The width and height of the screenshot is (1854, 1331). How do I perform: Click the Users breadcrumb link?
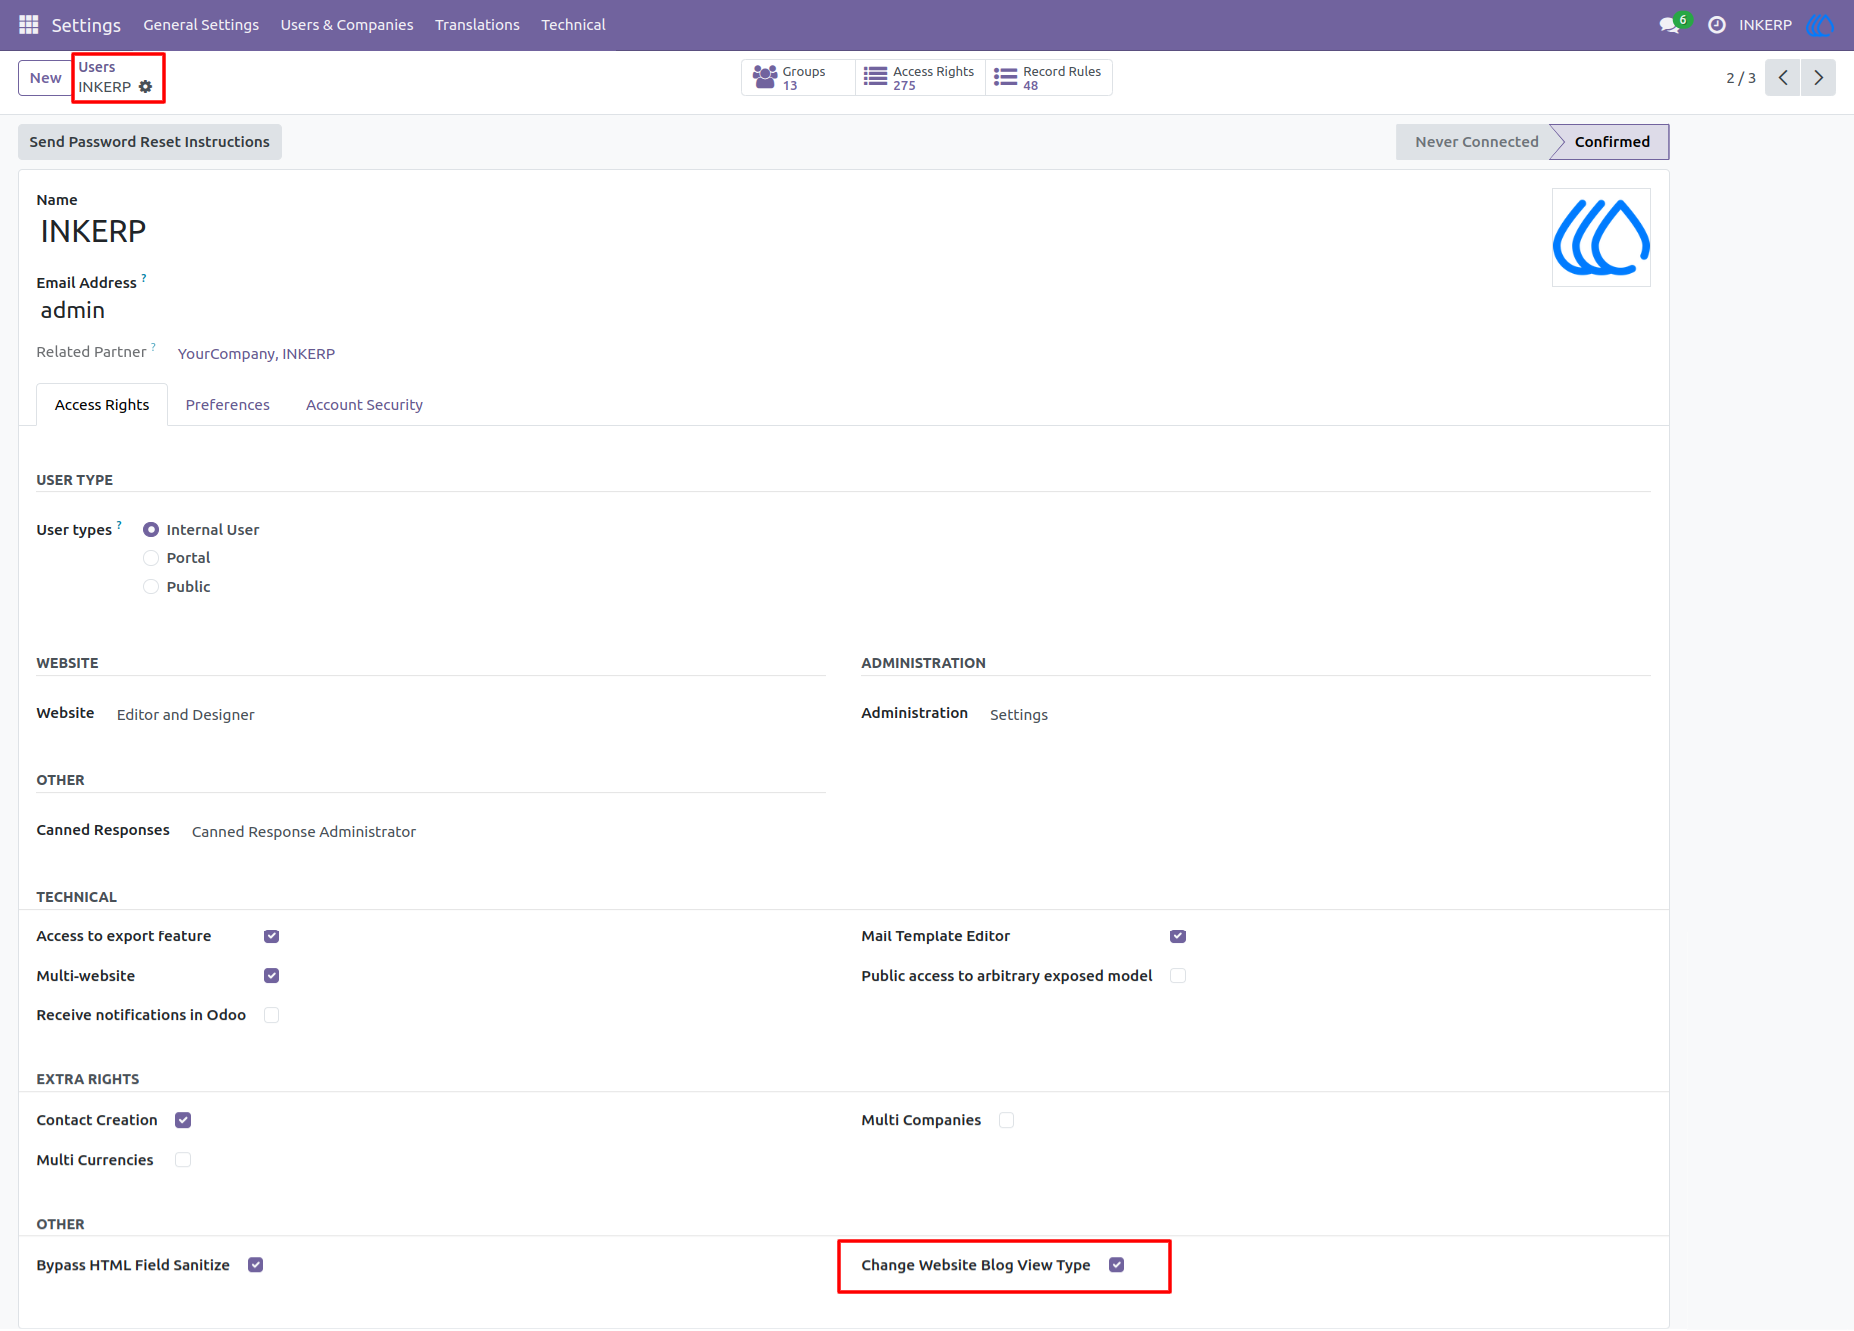[97, 67]
